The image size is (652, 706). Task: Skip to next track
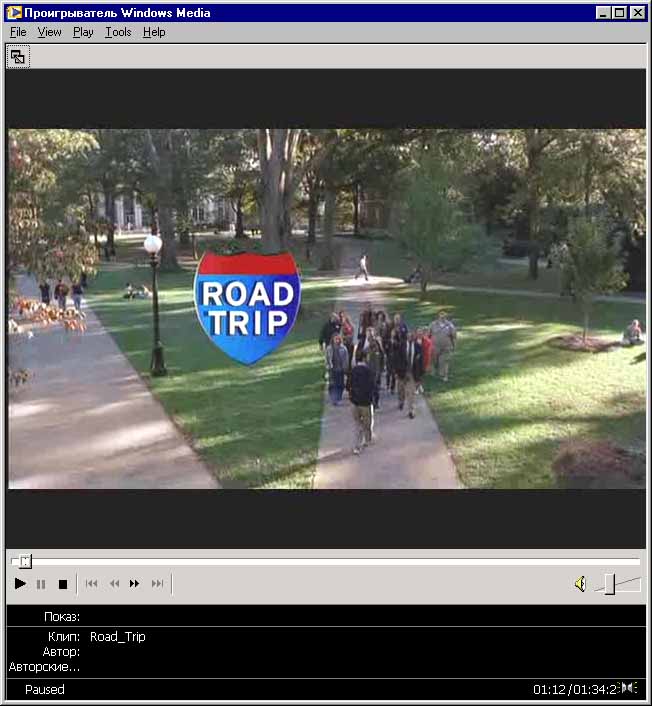pyautogui.click(x=157, y=584)
